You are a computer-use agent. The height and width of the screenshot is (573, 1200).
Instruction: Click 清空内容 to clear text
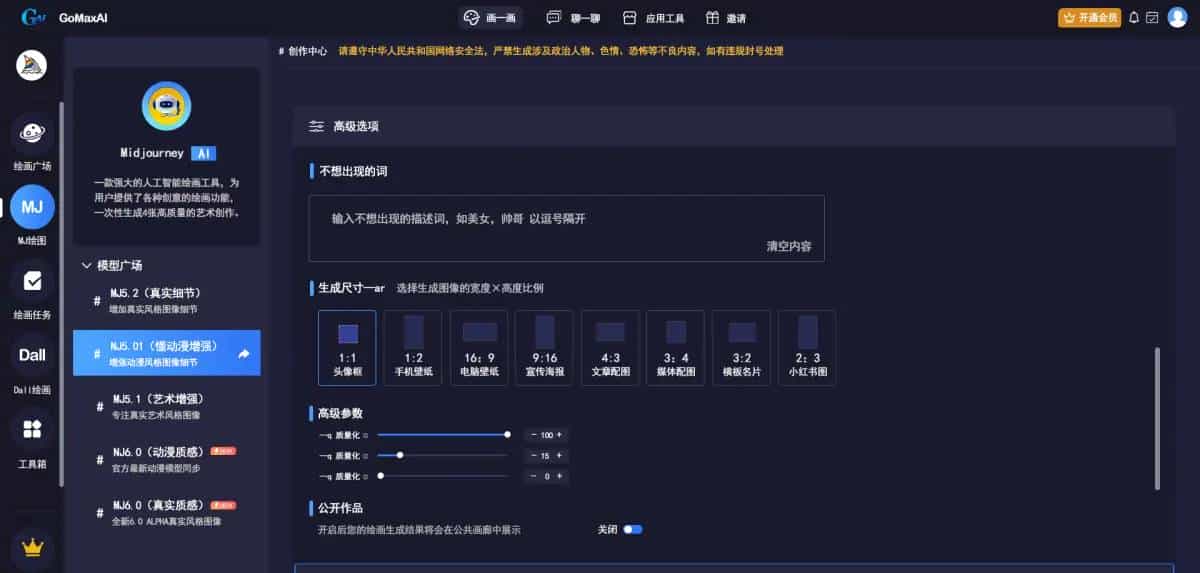click(x=789, y=245)
